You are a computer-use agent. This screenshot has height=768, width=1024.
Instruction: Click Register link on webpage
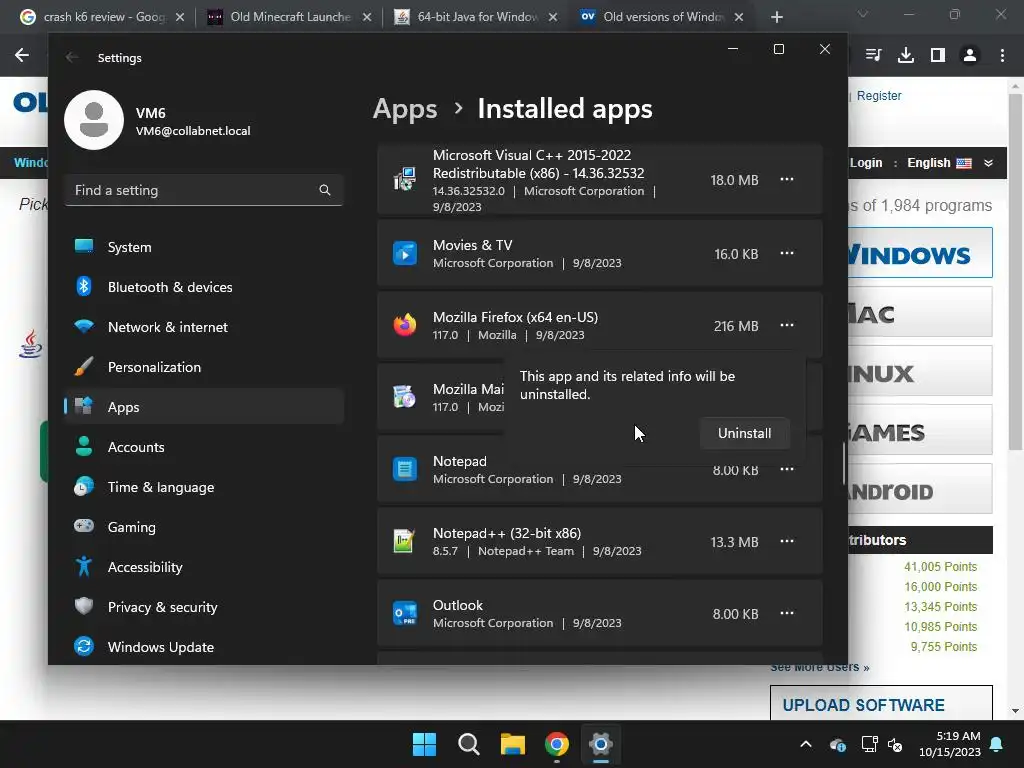pos(879,95)
